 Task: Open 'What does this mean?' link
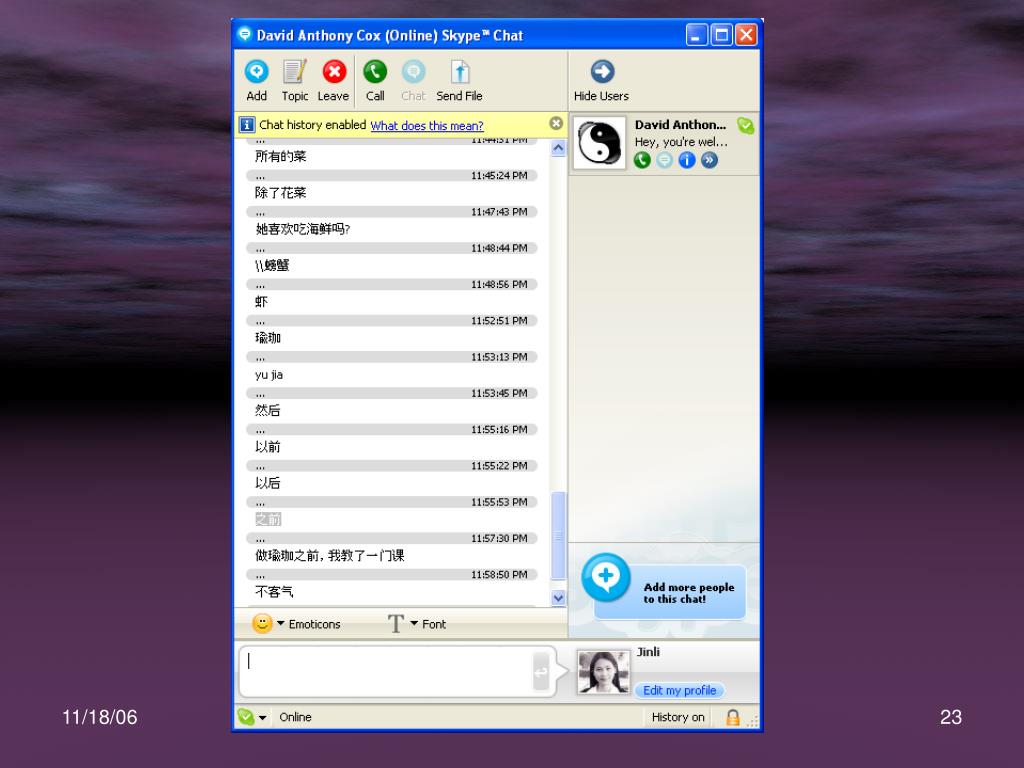pos(426,125)
